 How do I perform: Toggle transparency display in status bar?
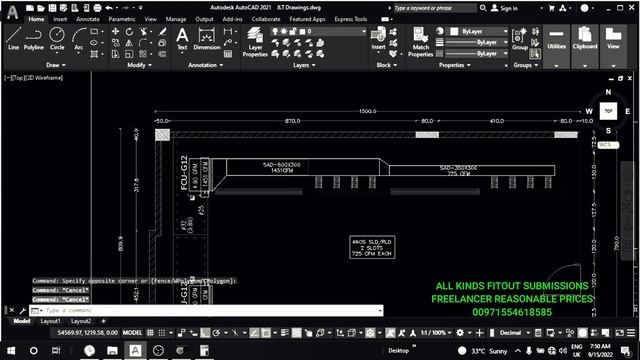point(297,333)
